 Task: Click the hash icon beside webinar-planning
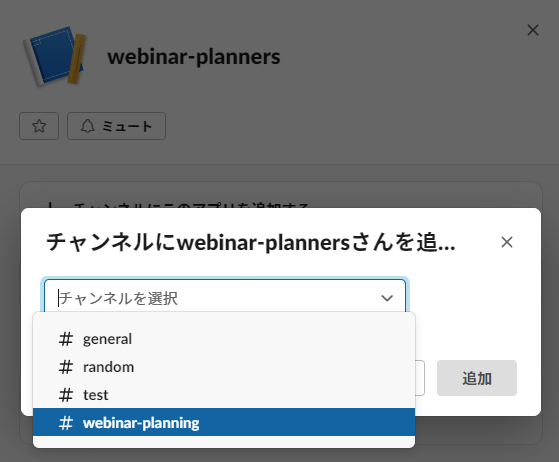point(66,423)
